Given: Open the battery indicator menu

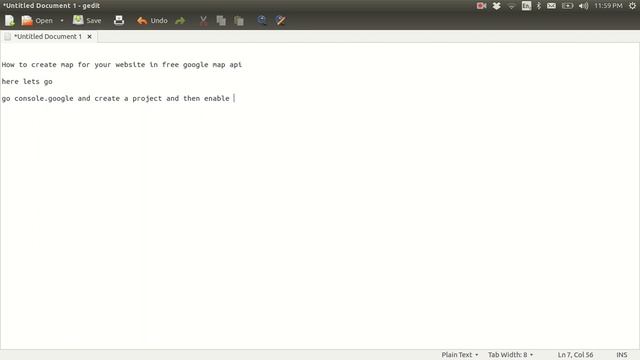Looking at the screenshot, I should 567,6.
